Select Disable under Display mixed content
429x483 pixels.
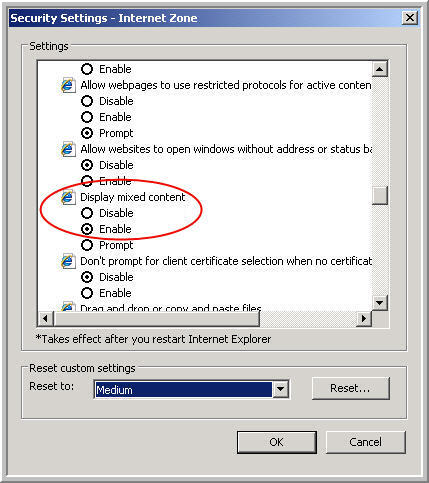click(x=107, y=213)
